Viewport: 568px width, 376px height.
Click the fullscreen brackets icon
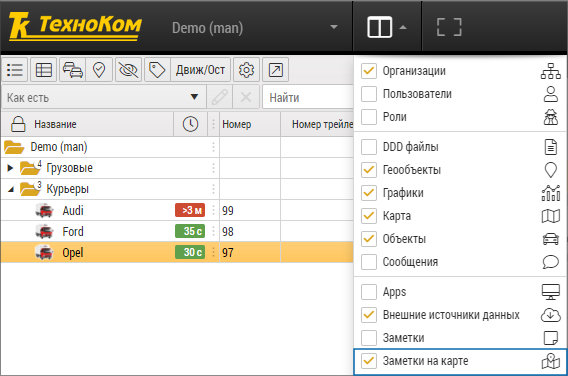pyautogui.click(x=449, y=27)
